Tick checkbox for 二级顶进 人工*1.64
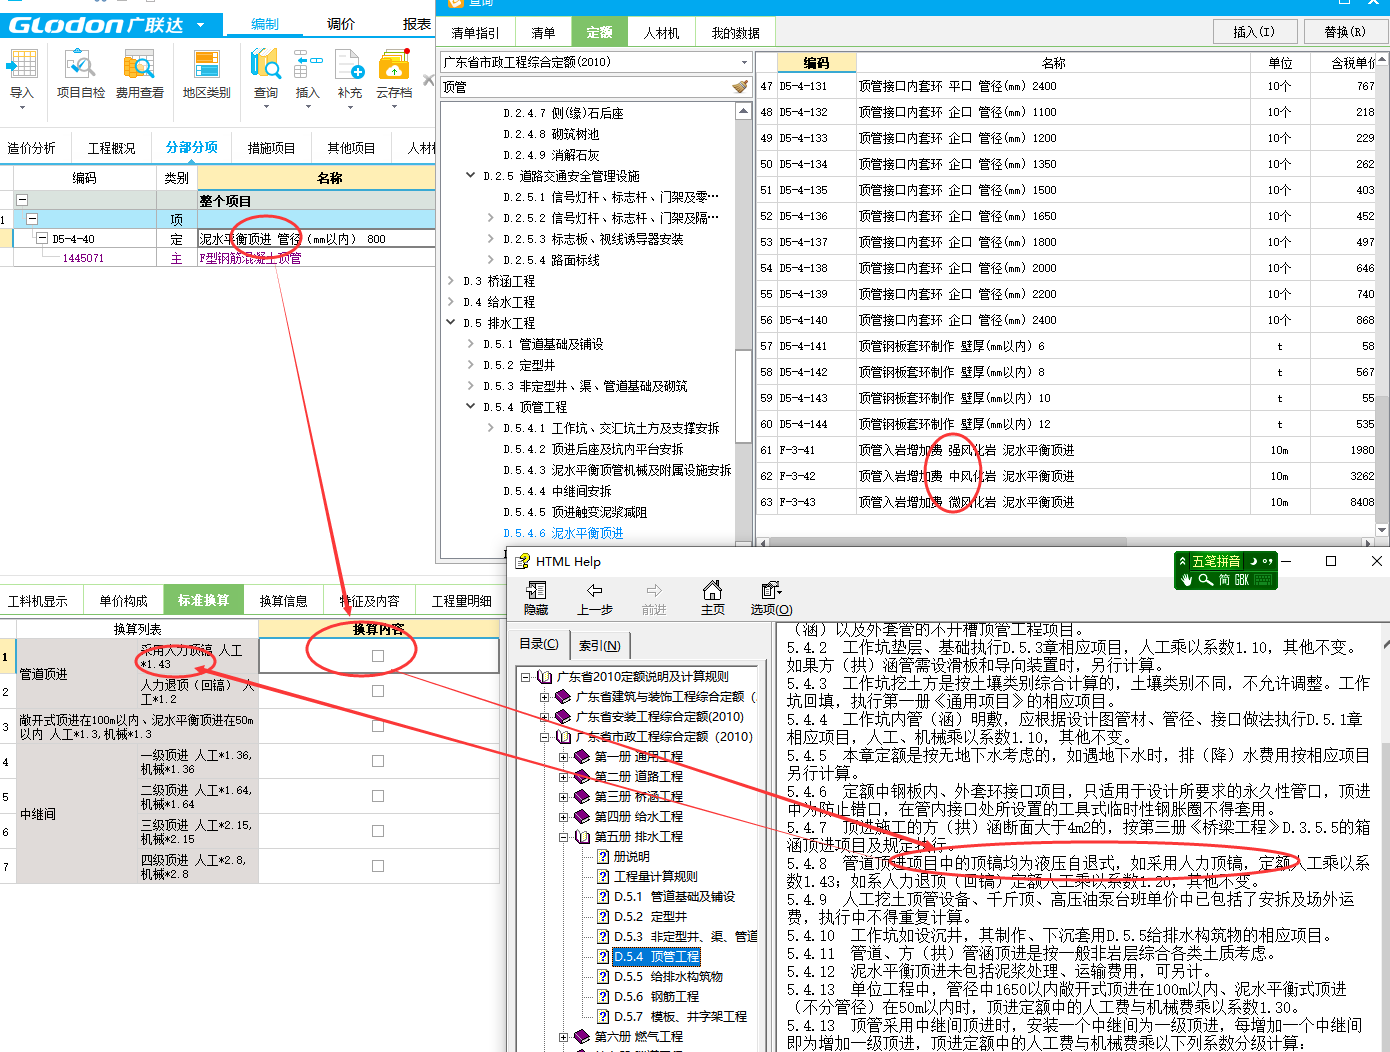This screenshot has height=1052, width=1390. click(x=378, y=796)
